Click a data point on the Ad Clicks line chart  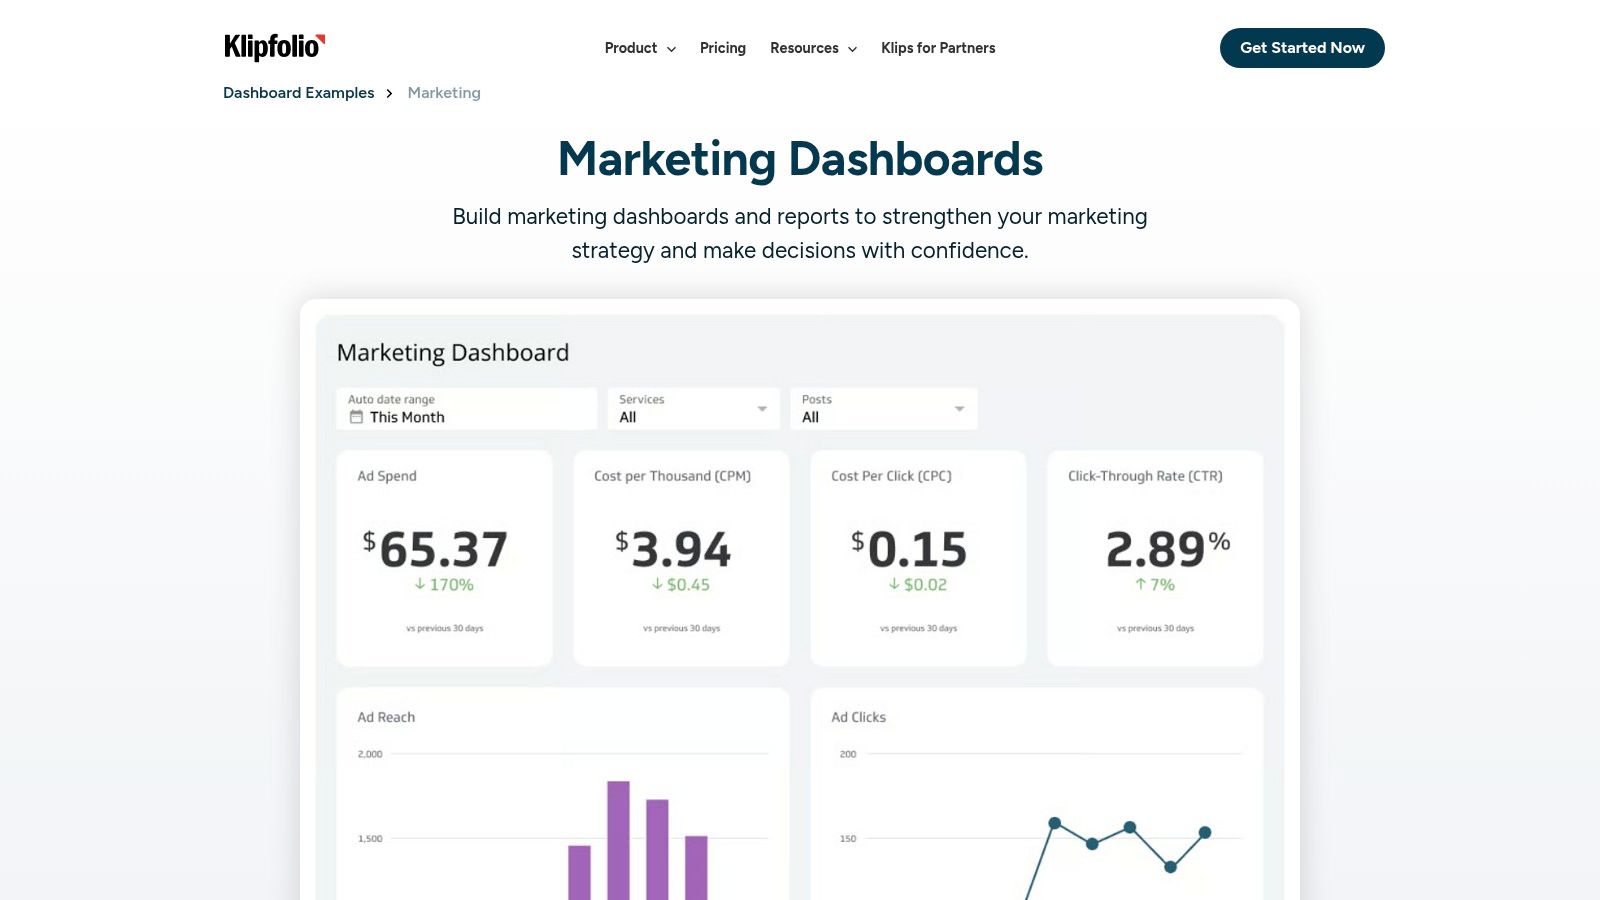1052,822
